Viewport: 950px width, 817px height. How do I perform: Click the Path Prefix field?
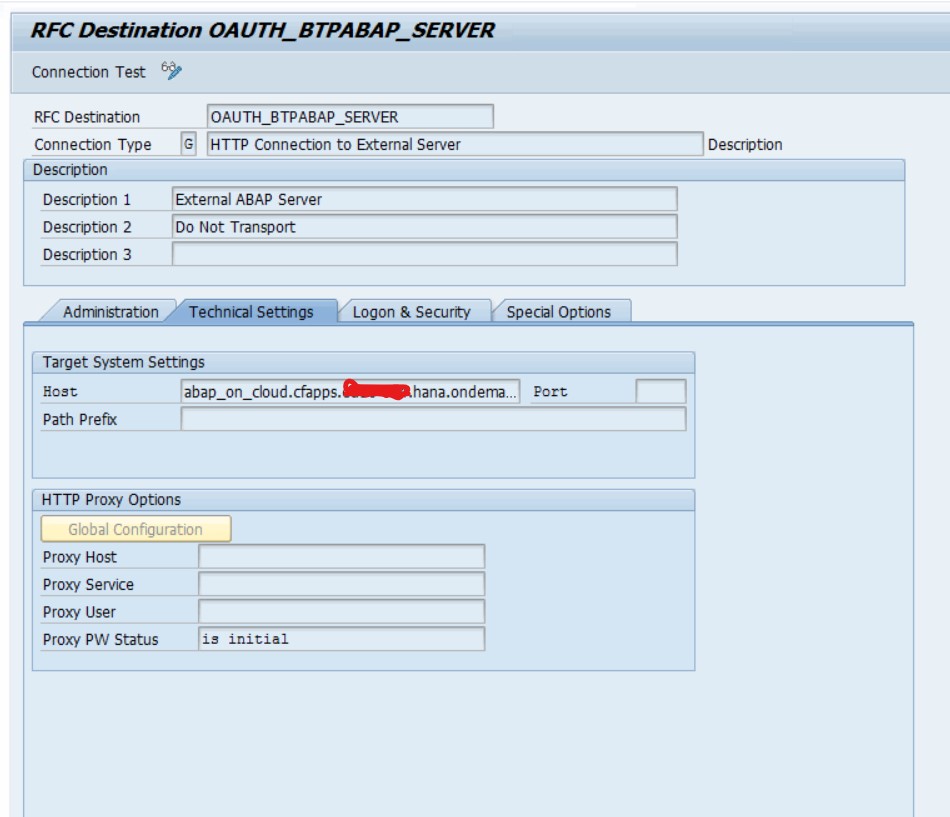coord(433,419)
